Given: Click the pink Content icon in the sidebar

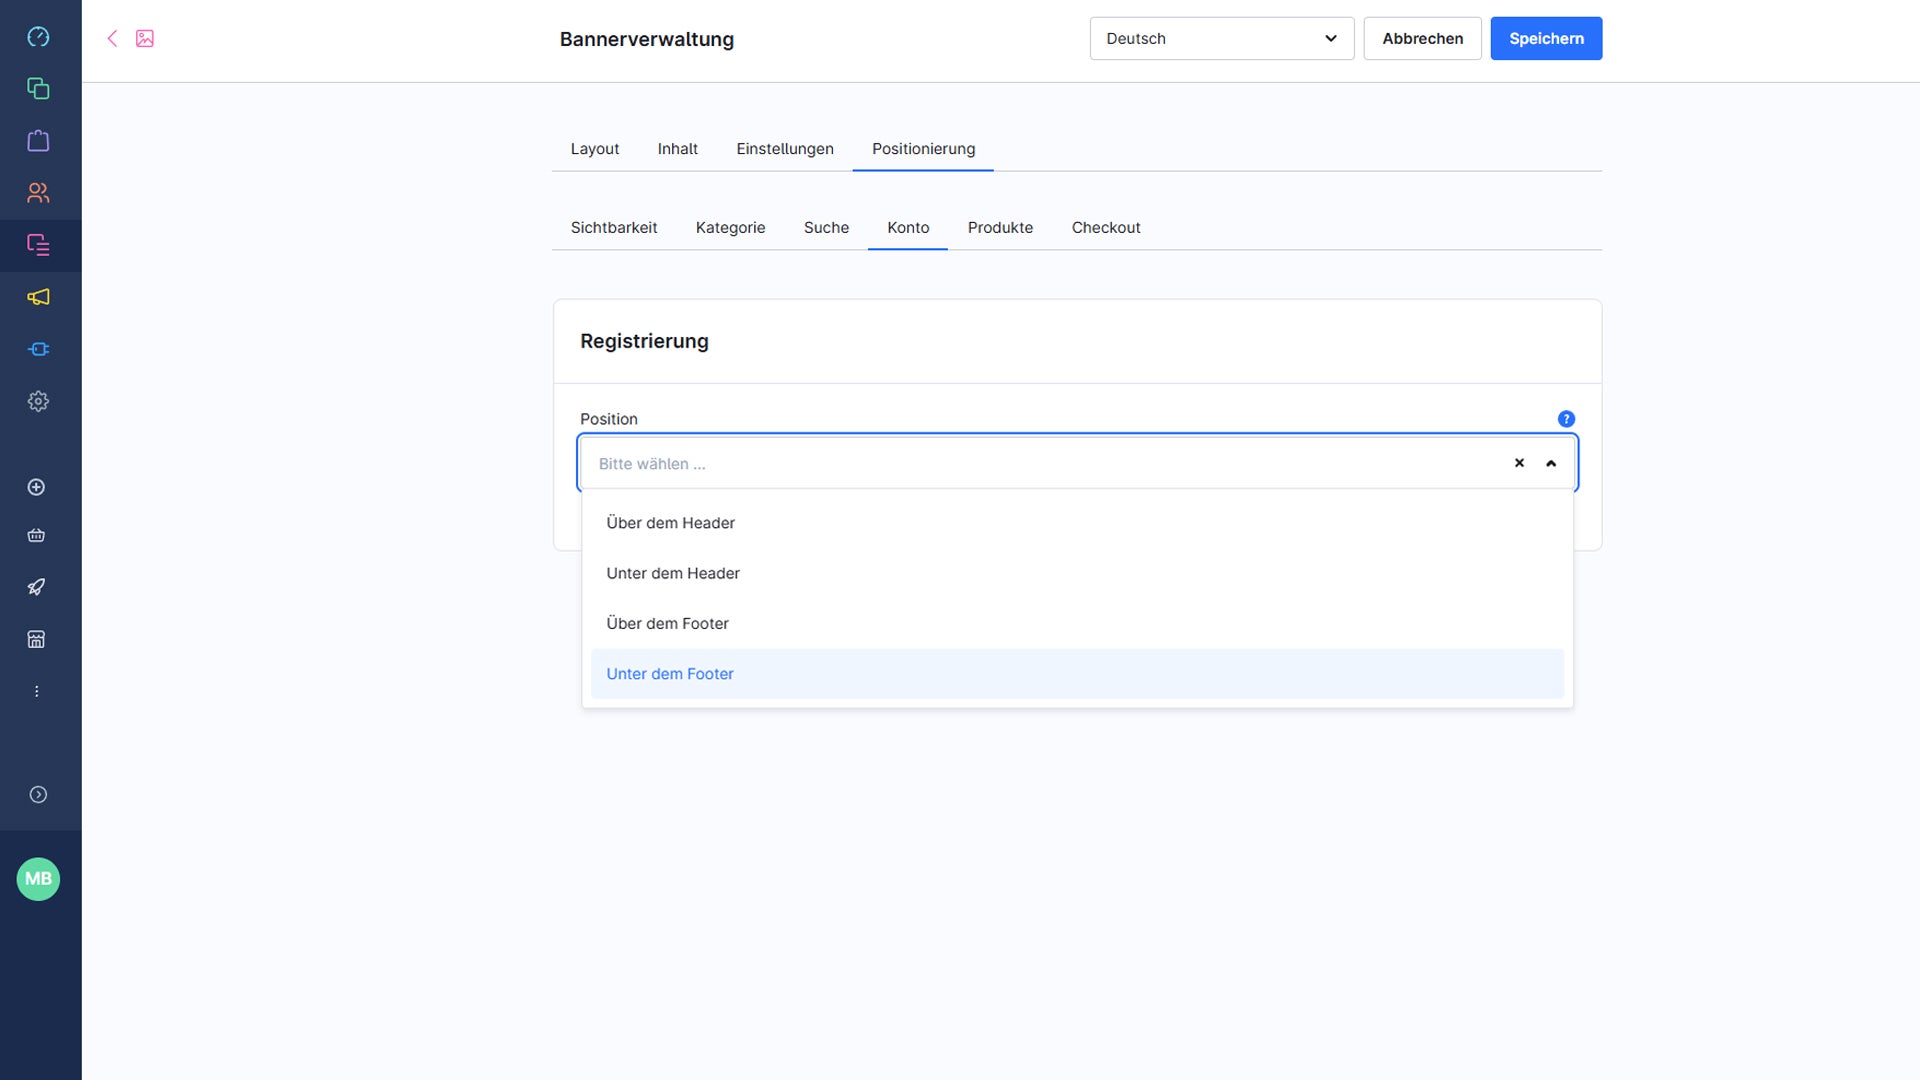Looking at the screenshot, I should [38, 245].
